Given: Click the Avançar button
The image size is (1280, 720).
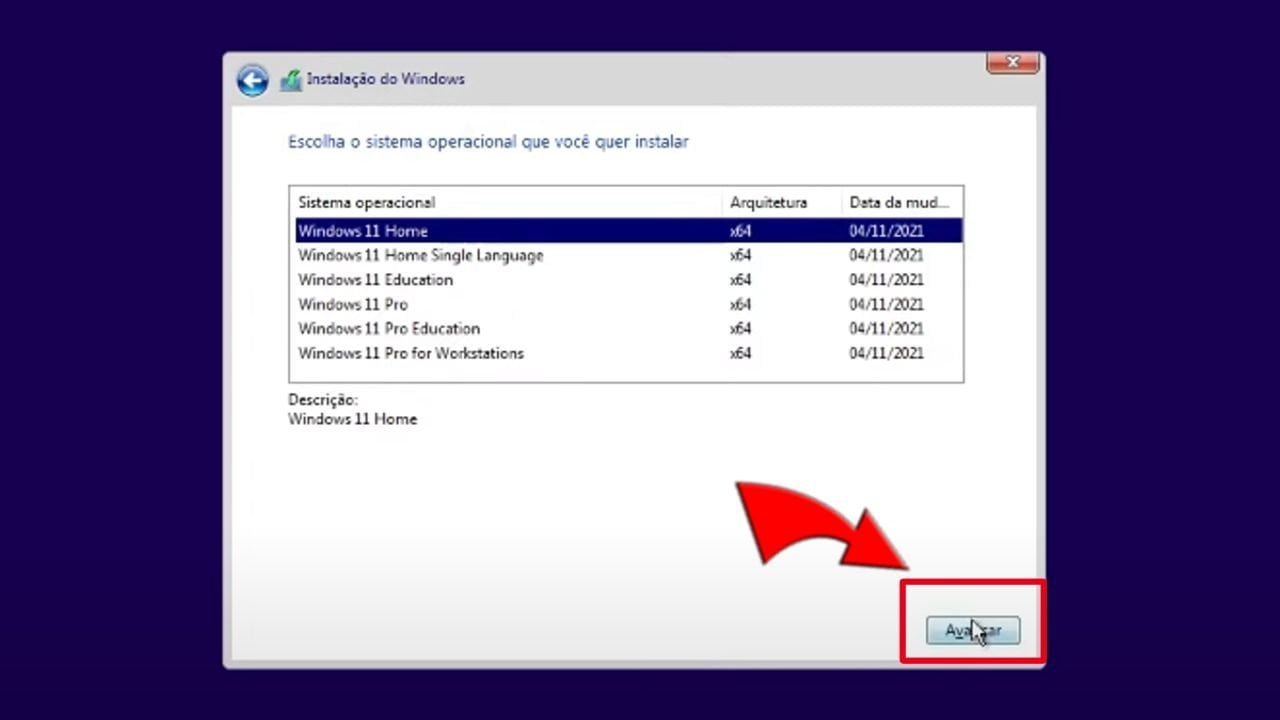Looking at the screenshot, I should [x=973, y=631].
